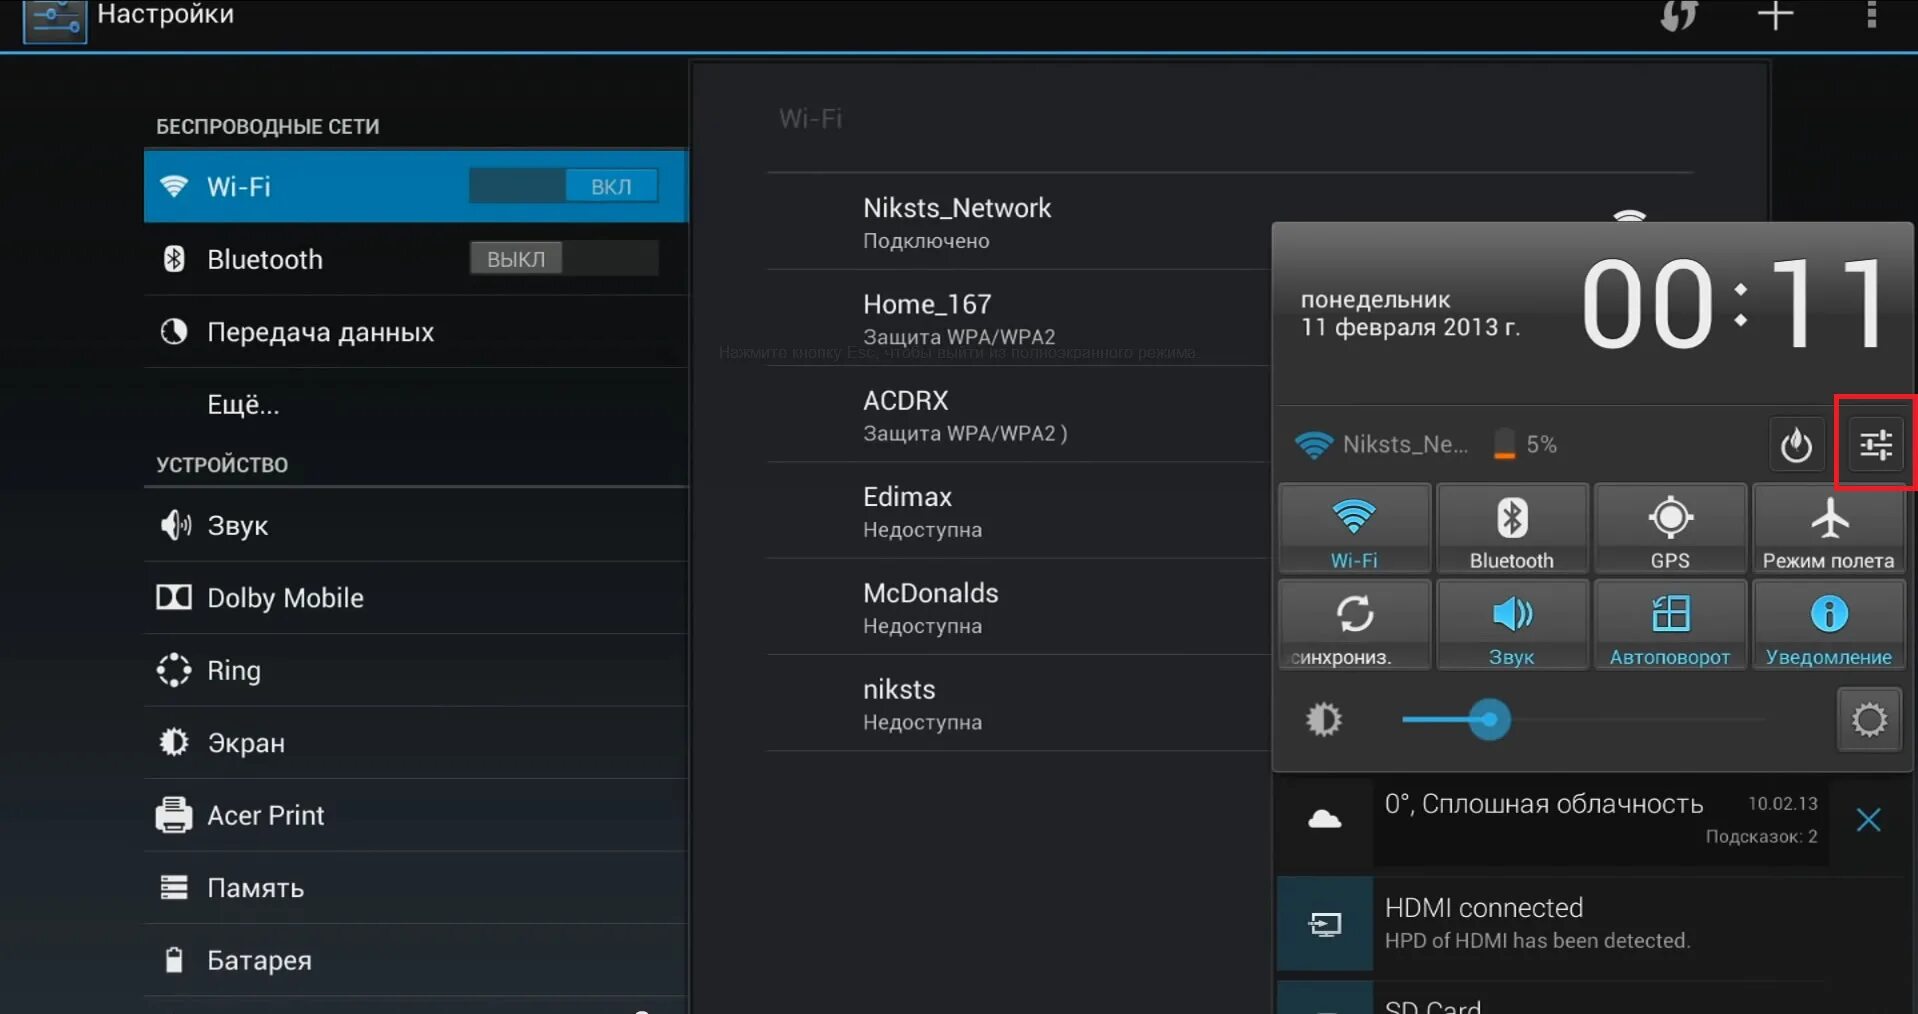
Task: Click the date 11 февраля 2013 г.
Action: coord(1410,327)
